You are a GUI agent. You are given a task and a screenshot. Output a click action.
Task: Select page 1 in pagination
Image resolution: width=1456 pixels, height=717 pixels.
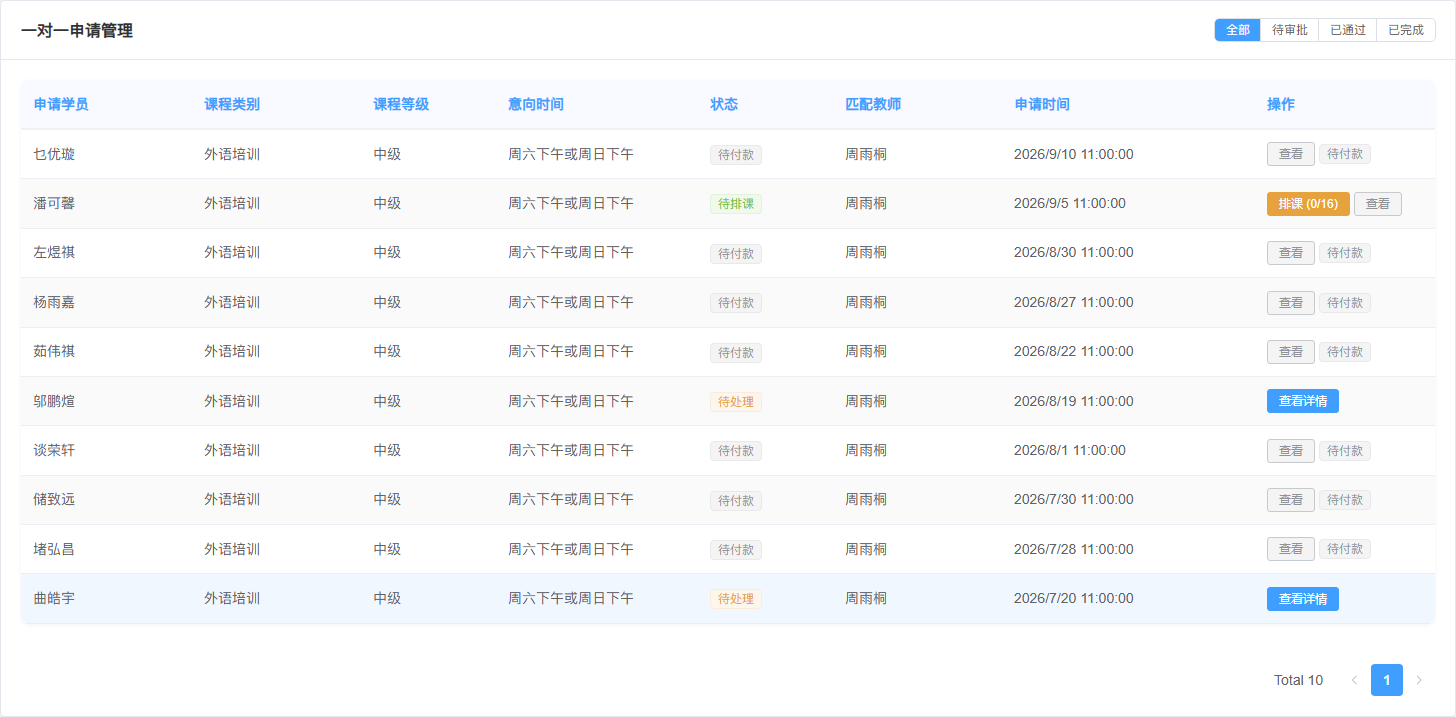coord(1386,680)
